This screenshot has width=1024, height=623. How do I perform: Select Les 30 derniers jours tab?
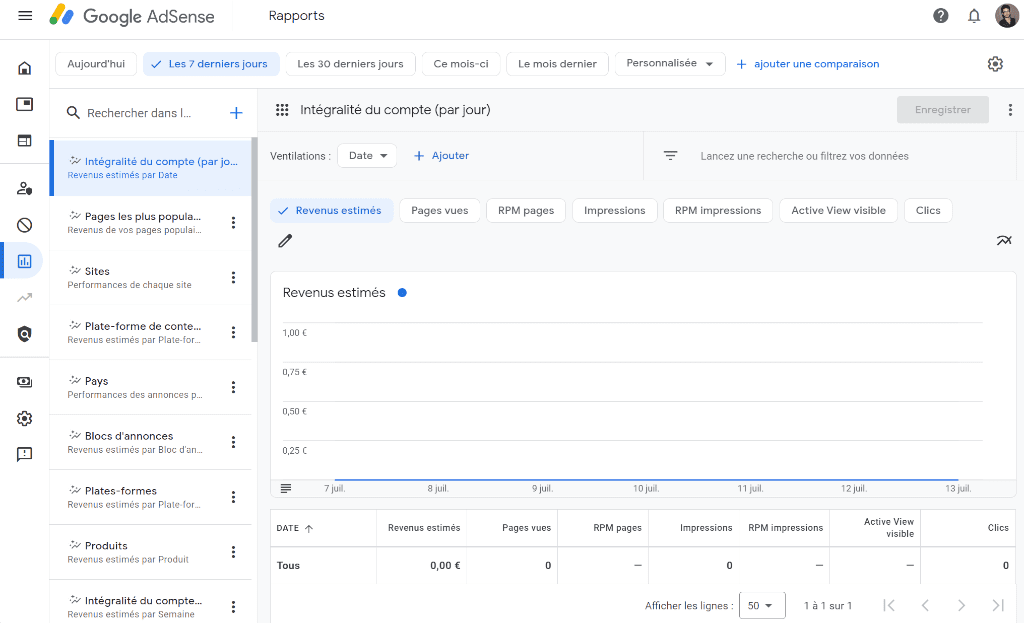tap(350, 64)
